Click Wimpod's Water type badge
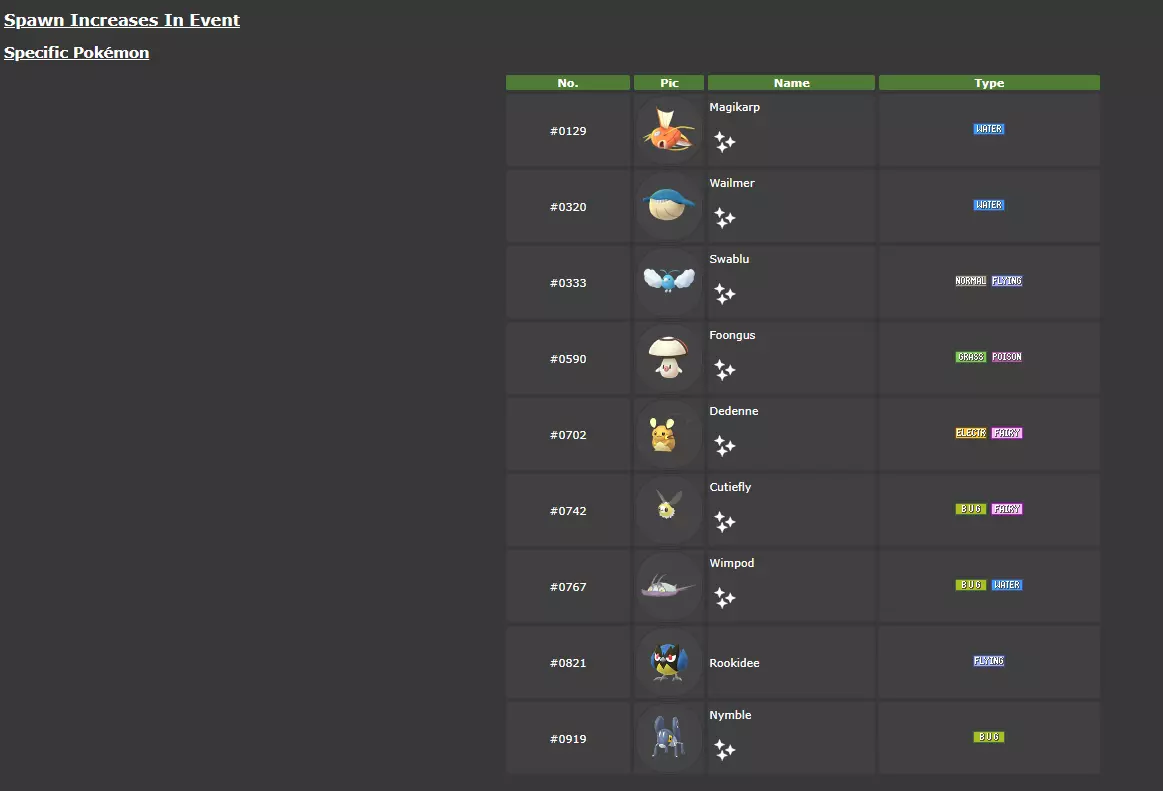Image resolution: width=1163 pixels, height=791 pixels. point(1007,585)
